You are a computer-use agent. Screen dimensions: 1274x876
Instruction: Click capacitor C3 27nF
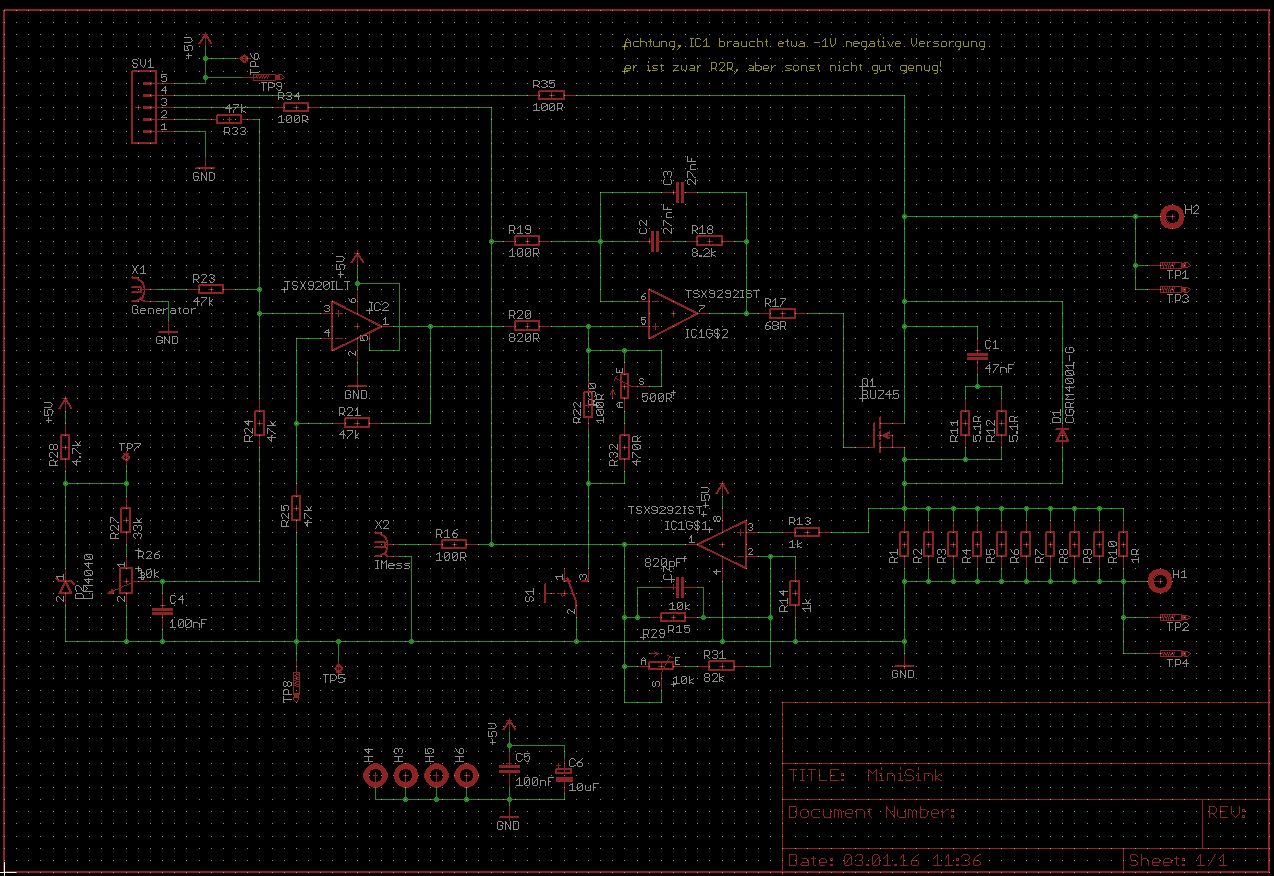(679, 192)
